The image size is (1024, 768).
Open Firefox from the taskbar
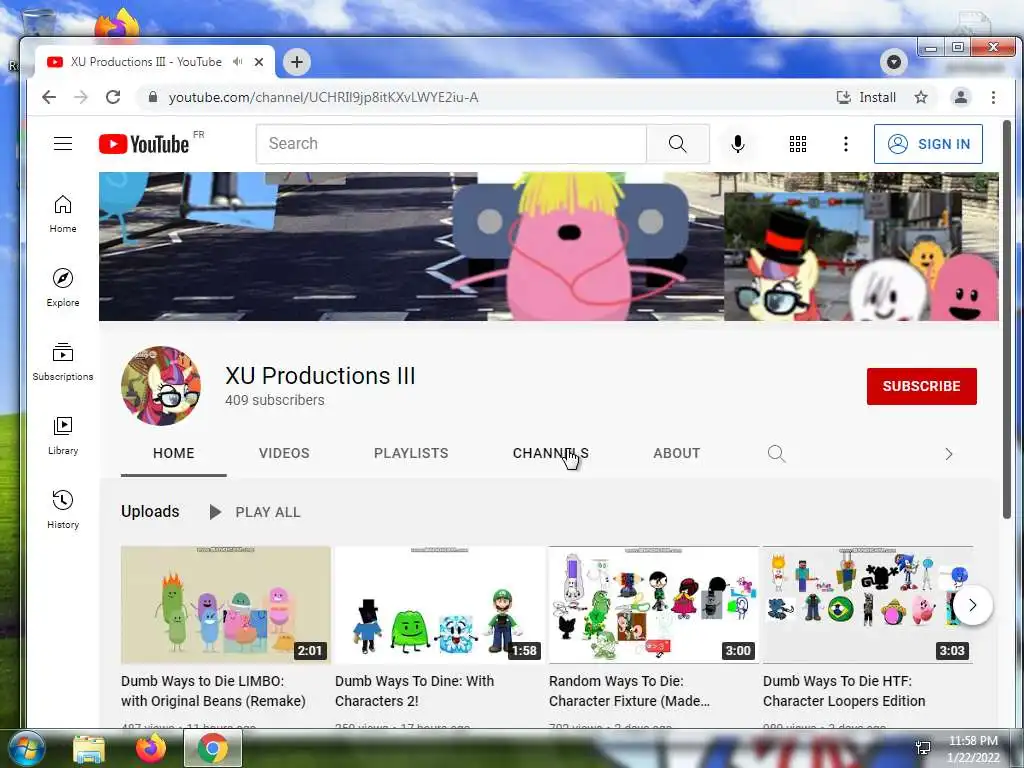pos(151,749)
